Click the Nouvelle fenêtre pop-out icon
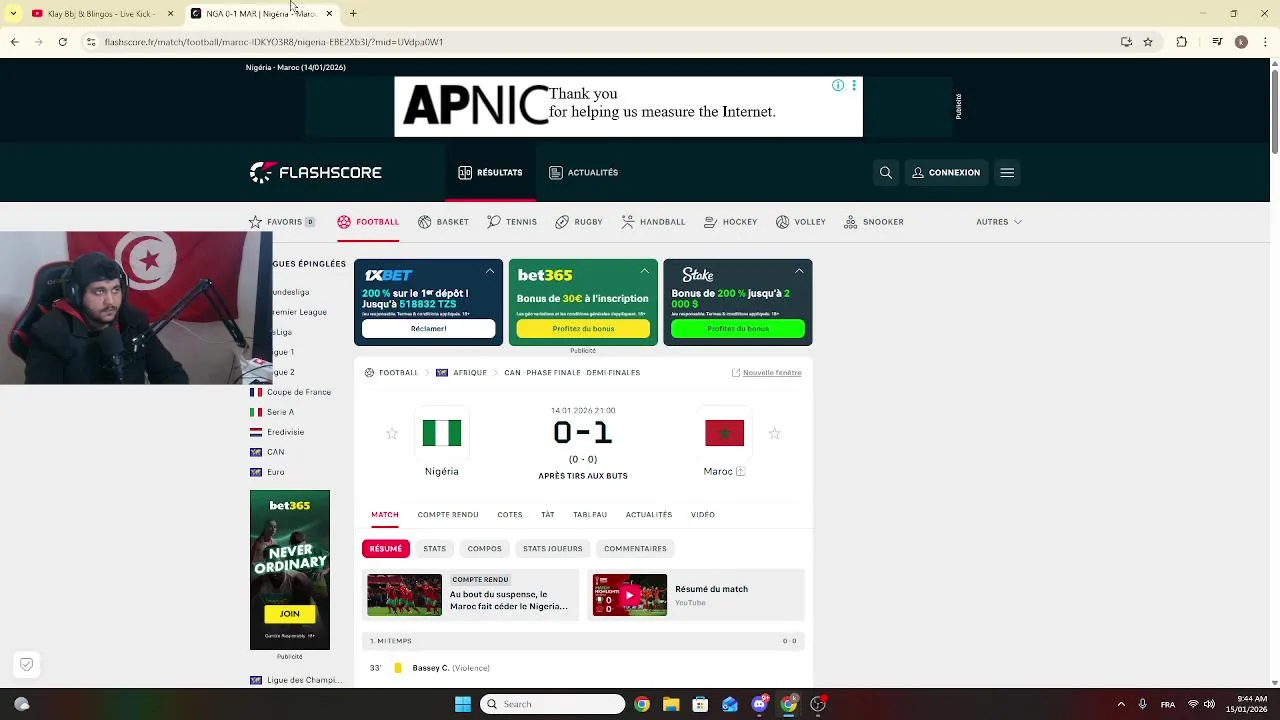Image resolution: width=1280 pixels, height=720 pixels. click(736, 373)
